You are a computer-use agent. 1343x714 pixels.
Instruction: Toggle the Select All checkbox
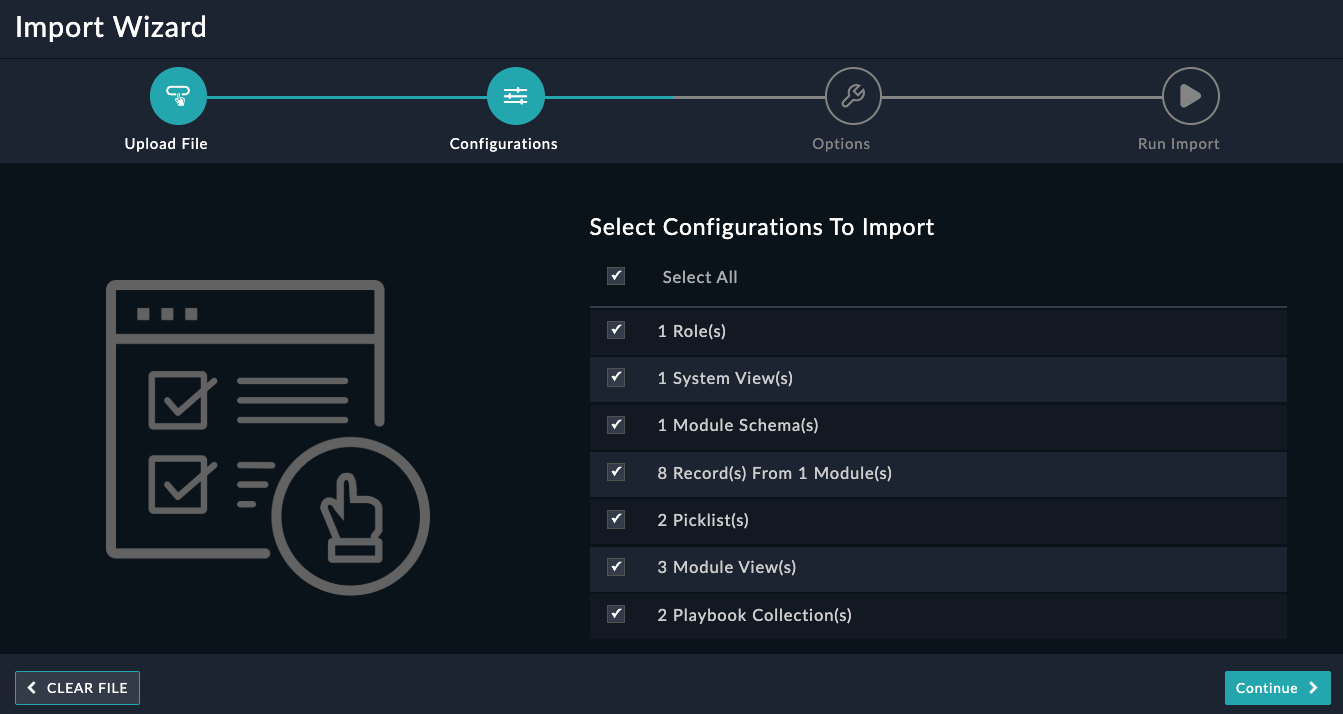pyautogui.click(x=616, y=276)
